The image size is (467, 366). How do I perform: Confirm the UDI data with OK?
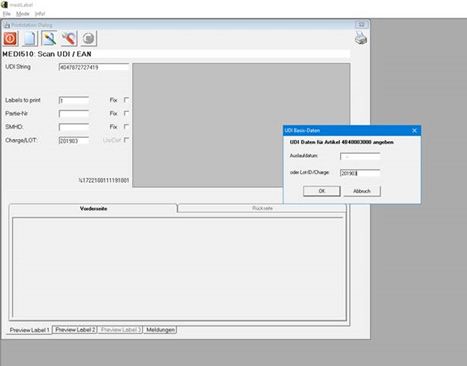tap(322, 191)
